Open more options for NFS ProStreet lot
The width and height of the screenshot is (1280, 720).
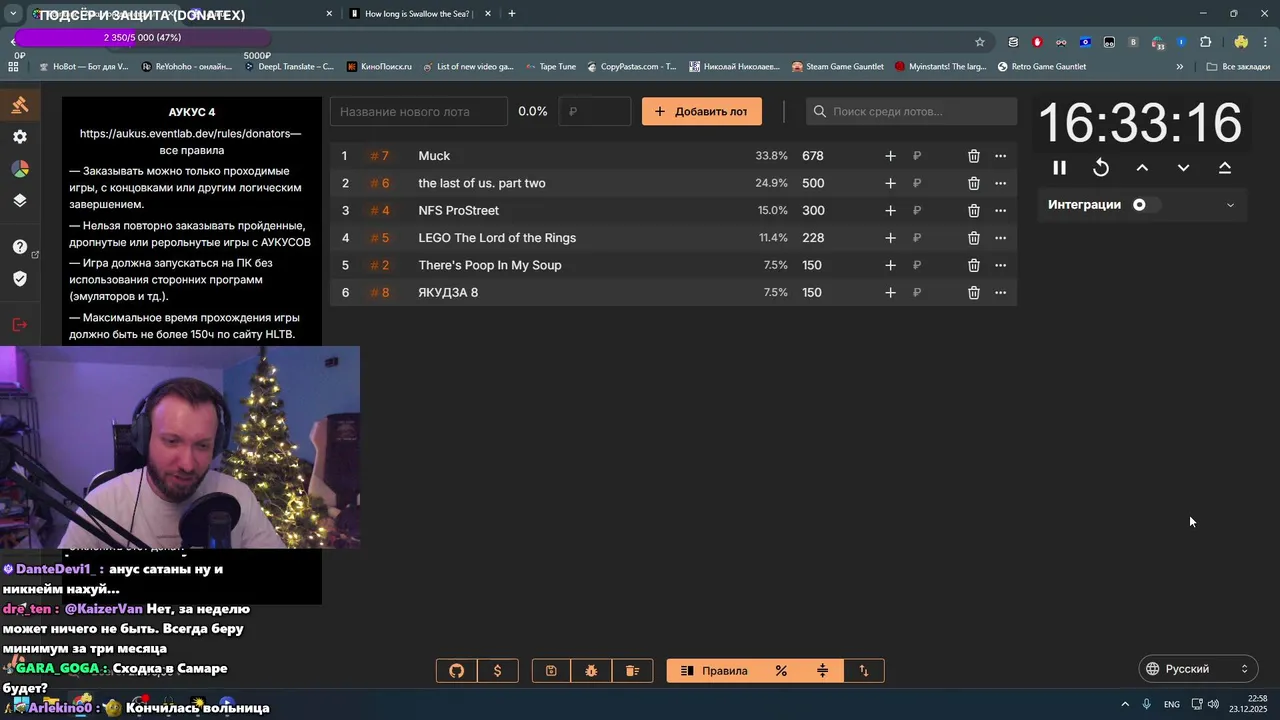click(x=1000, y=211)
